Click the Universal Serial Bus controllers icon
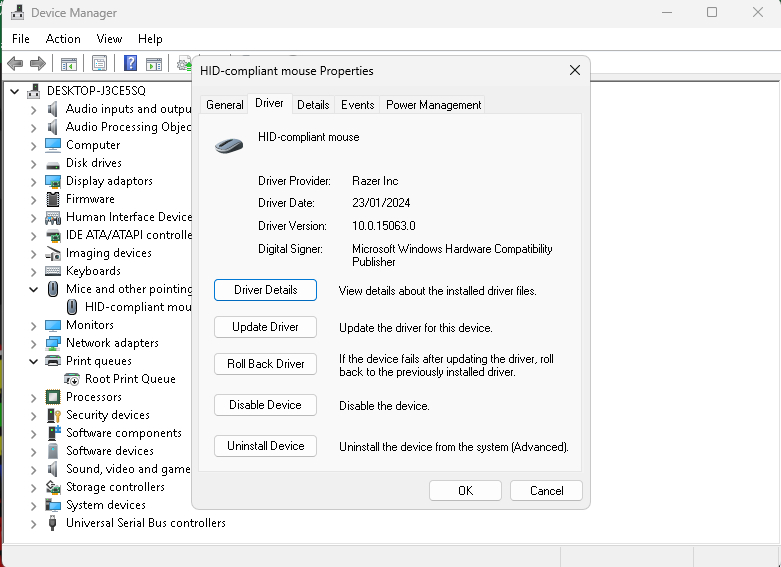The height and width of the screenshot is (567, 781). [x=53, y=523]
